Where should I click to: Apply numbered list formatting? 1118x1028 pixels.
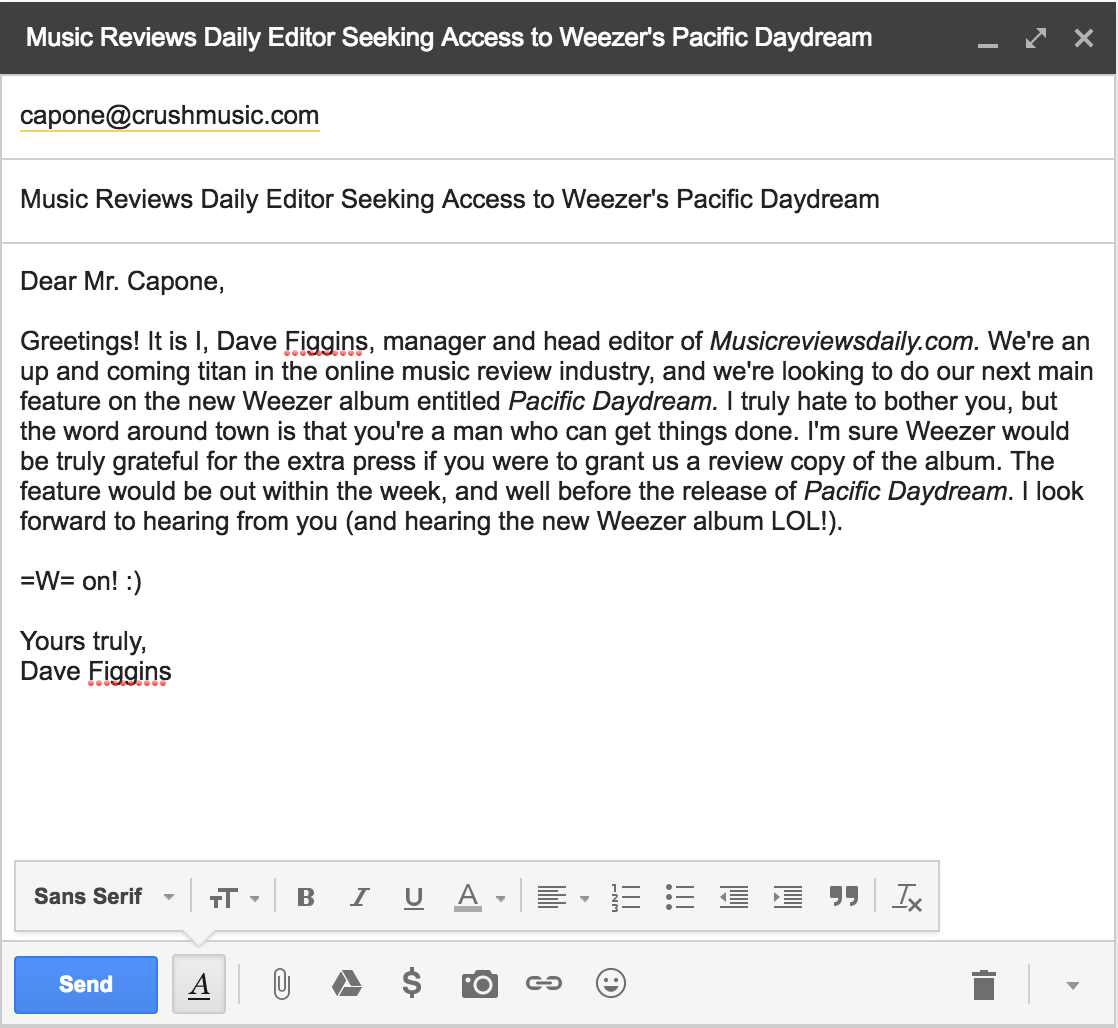[625, 898]
